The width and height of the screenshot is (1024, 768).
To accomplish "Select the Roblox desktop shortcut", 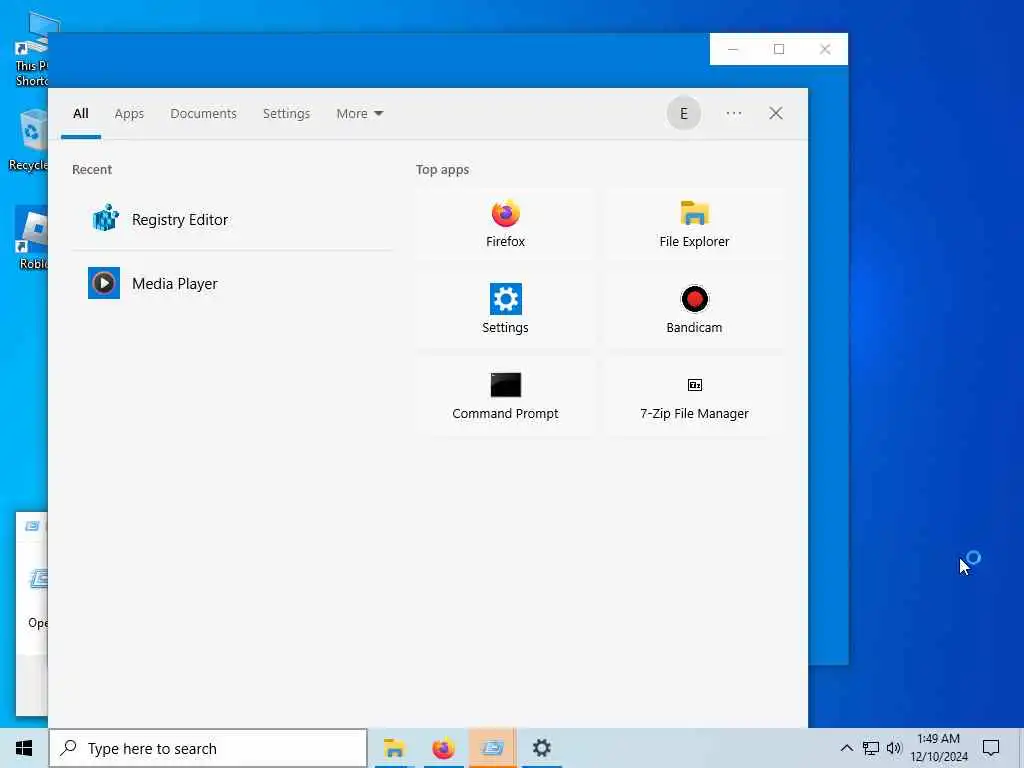I will click(30, 238).
